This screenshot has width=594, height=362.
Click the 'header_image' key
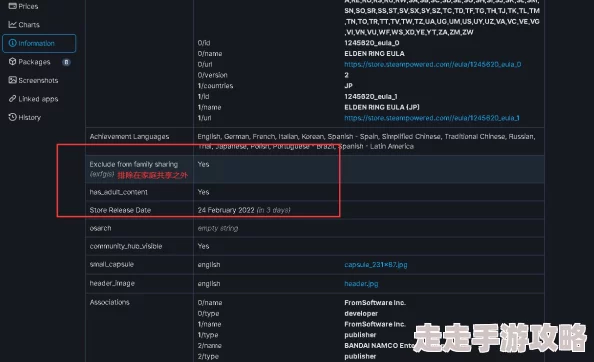click(x=112, y=283)
